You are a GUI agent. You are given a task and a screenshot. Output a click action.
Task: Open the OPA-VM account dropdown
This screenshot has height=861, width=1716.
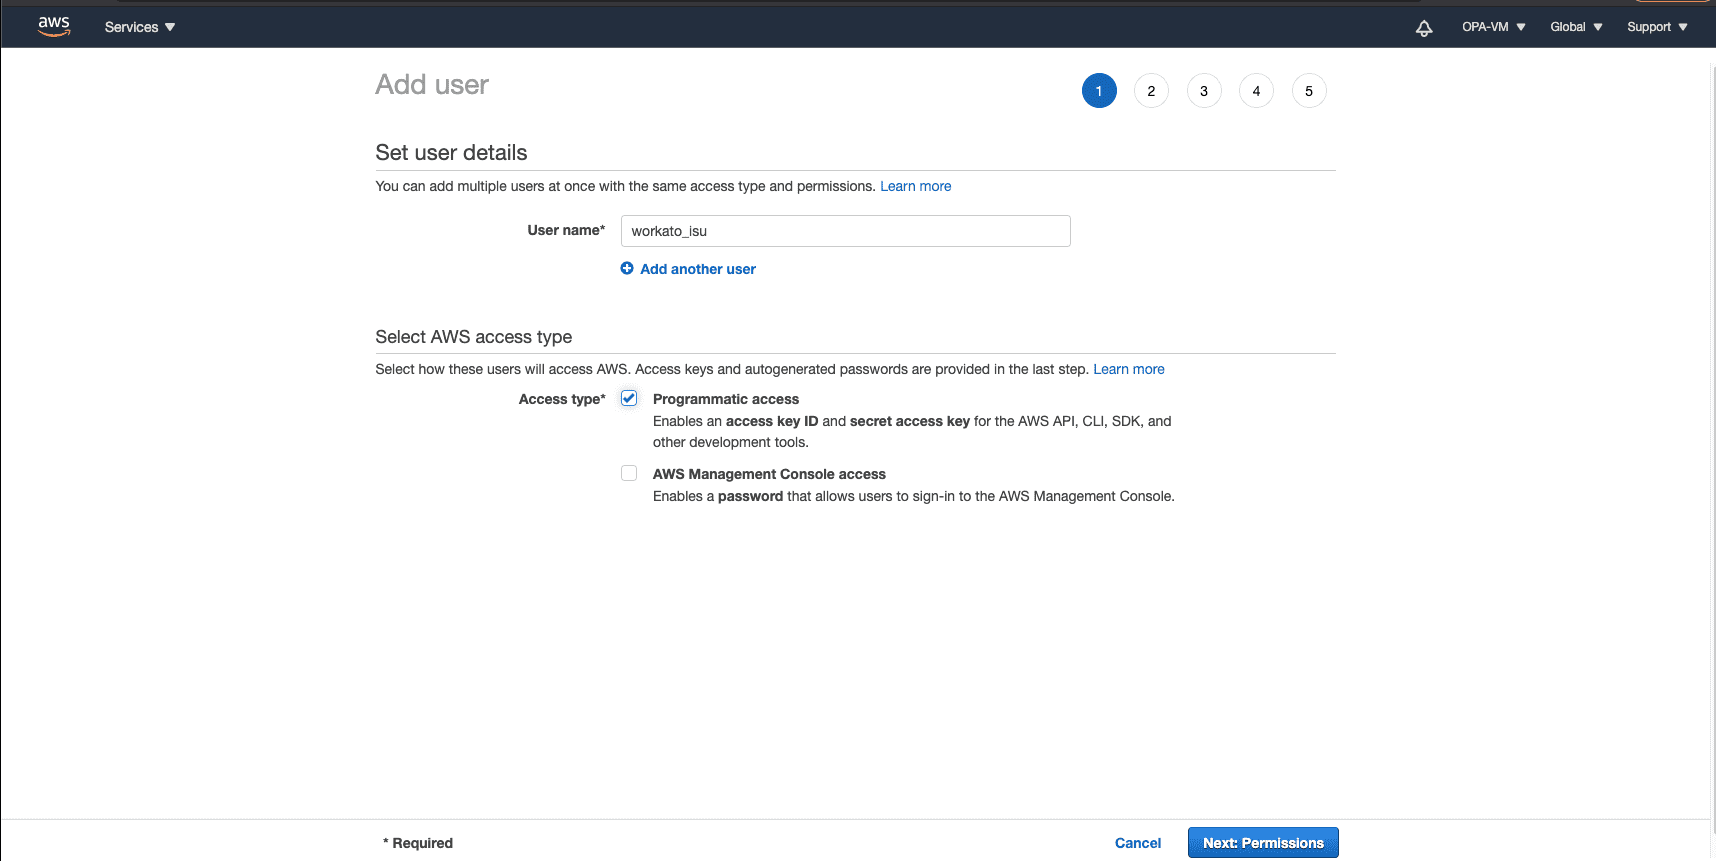pyautogui.click(x=1493, y=27)
